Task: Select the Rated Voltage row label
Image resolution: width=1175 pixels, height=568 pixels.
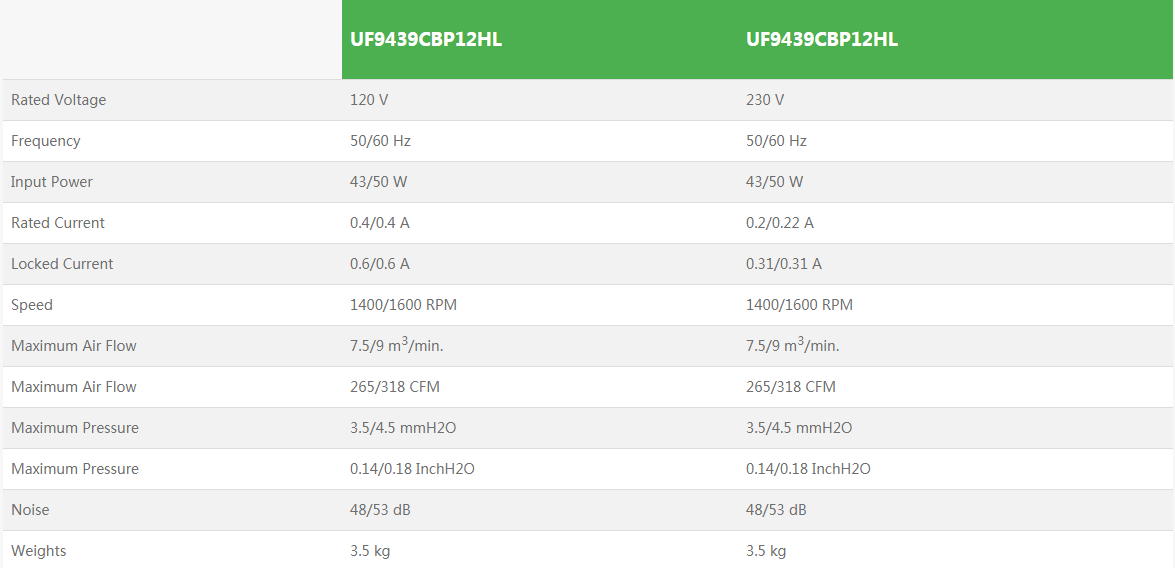Action: tap(58, 100)
